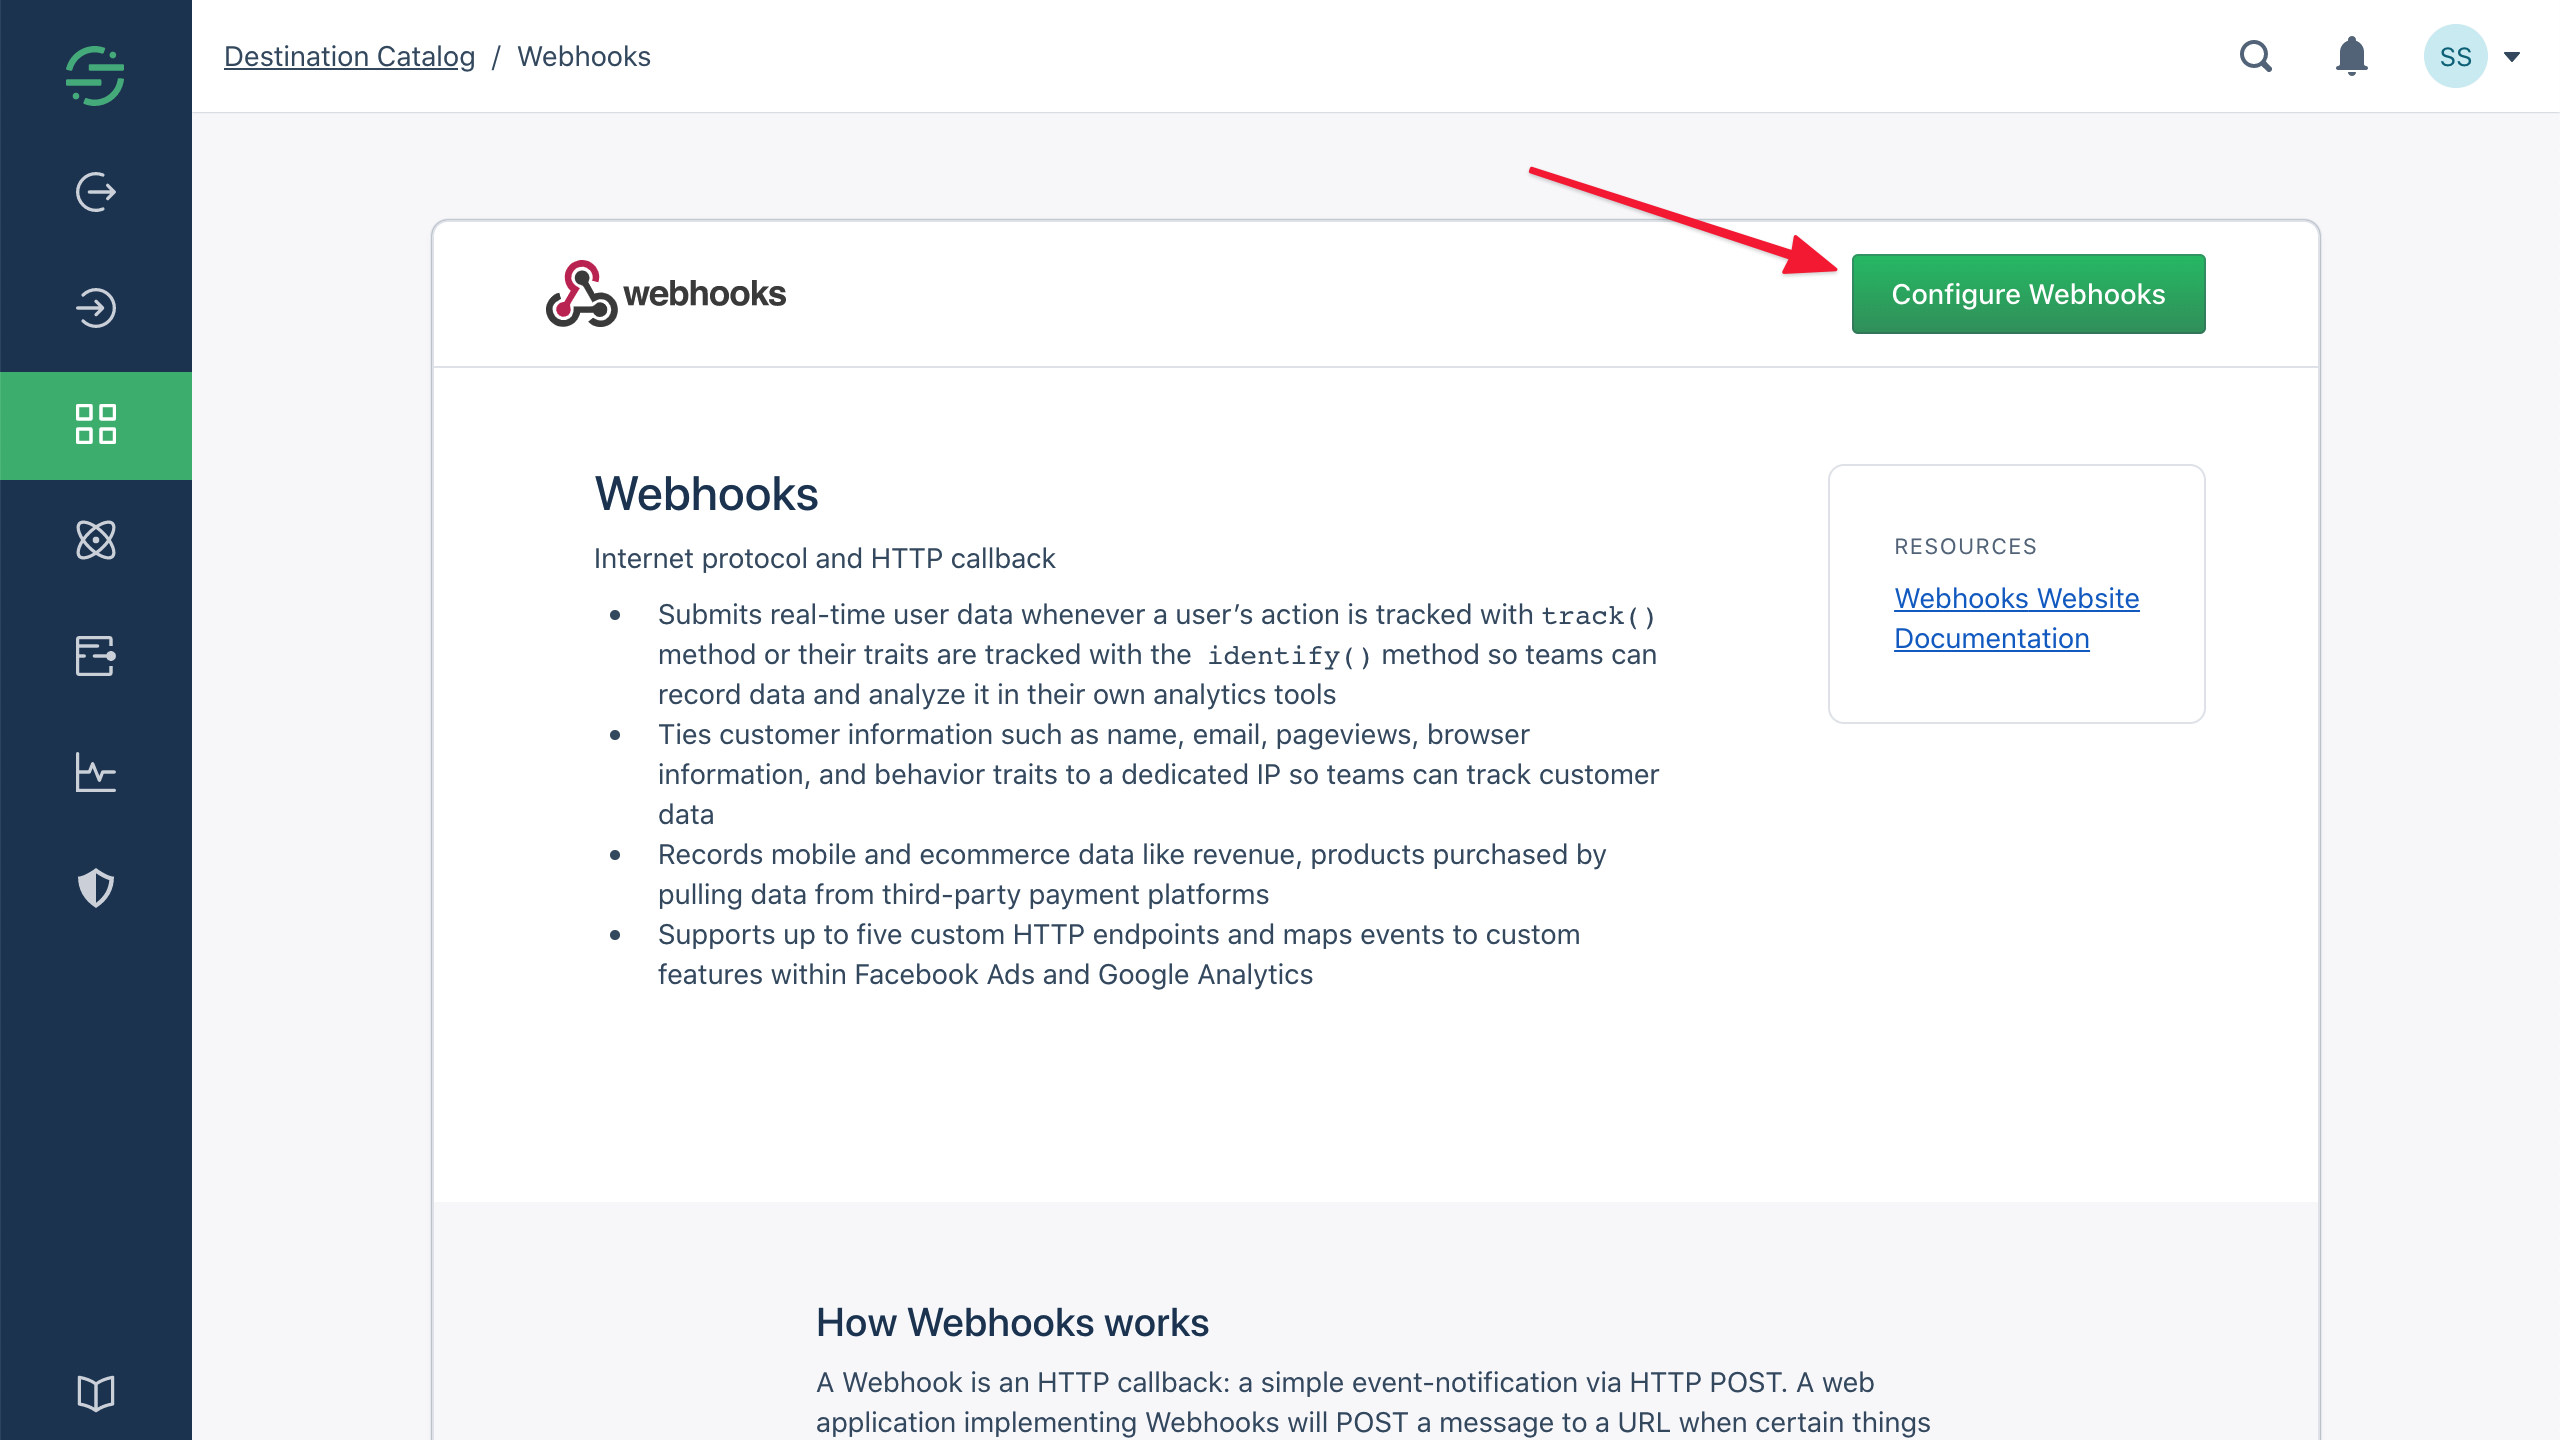Click the Documentation book icon
The width and height of the screenshot is (2560, 1440).
point(95,1393)
